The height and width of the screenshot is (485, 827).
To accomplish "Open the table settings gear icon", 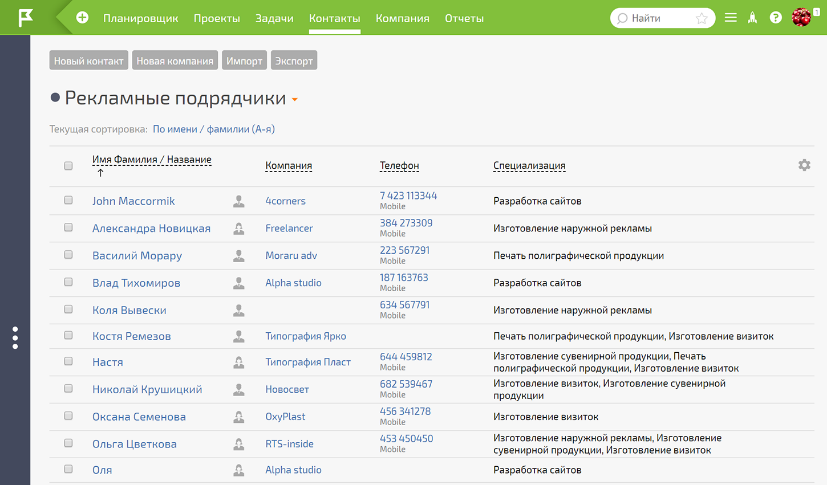I will click(x=804, y=165).
